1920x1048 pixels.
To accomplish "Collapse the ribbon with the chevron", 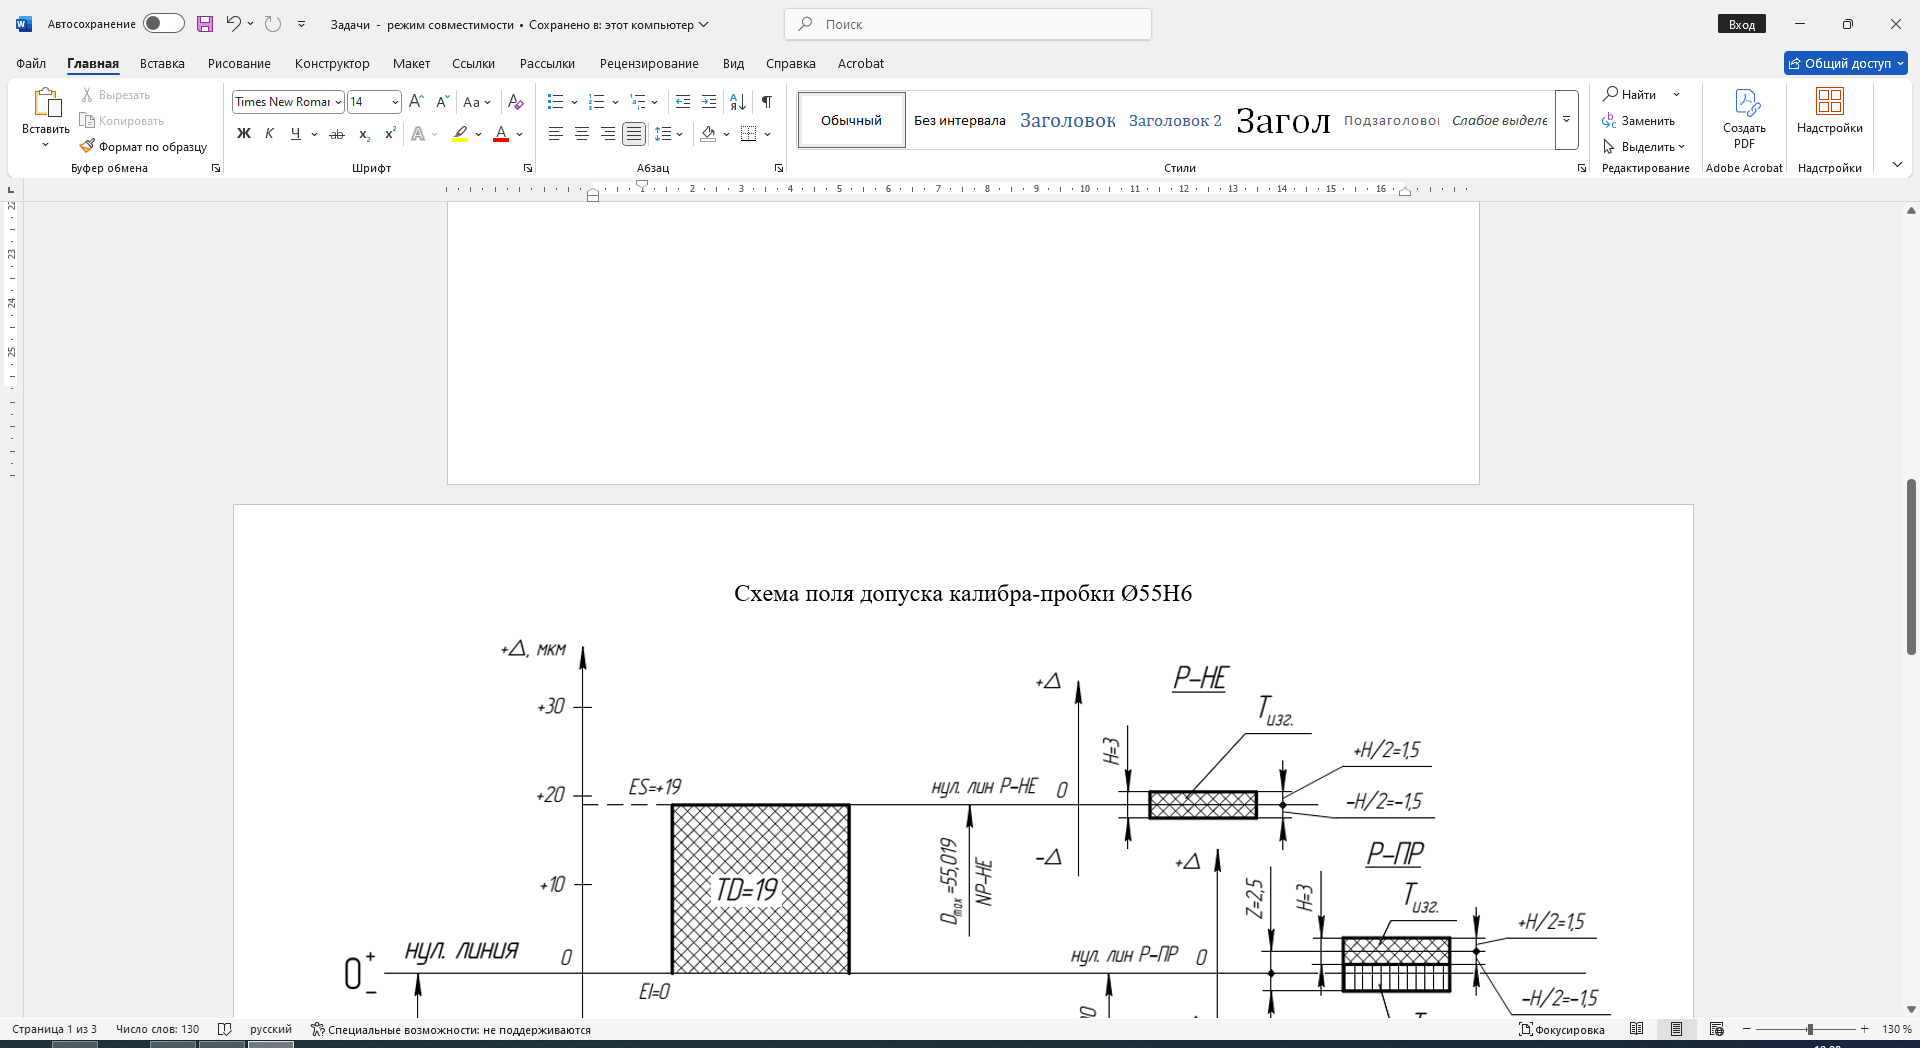I will tap(1897, 165).
